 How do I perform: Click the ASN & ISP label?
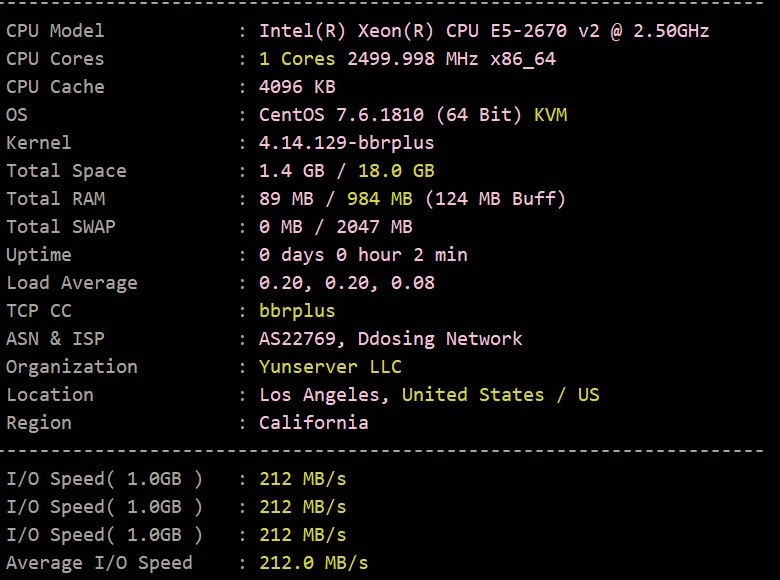click(x=55, y=339)
